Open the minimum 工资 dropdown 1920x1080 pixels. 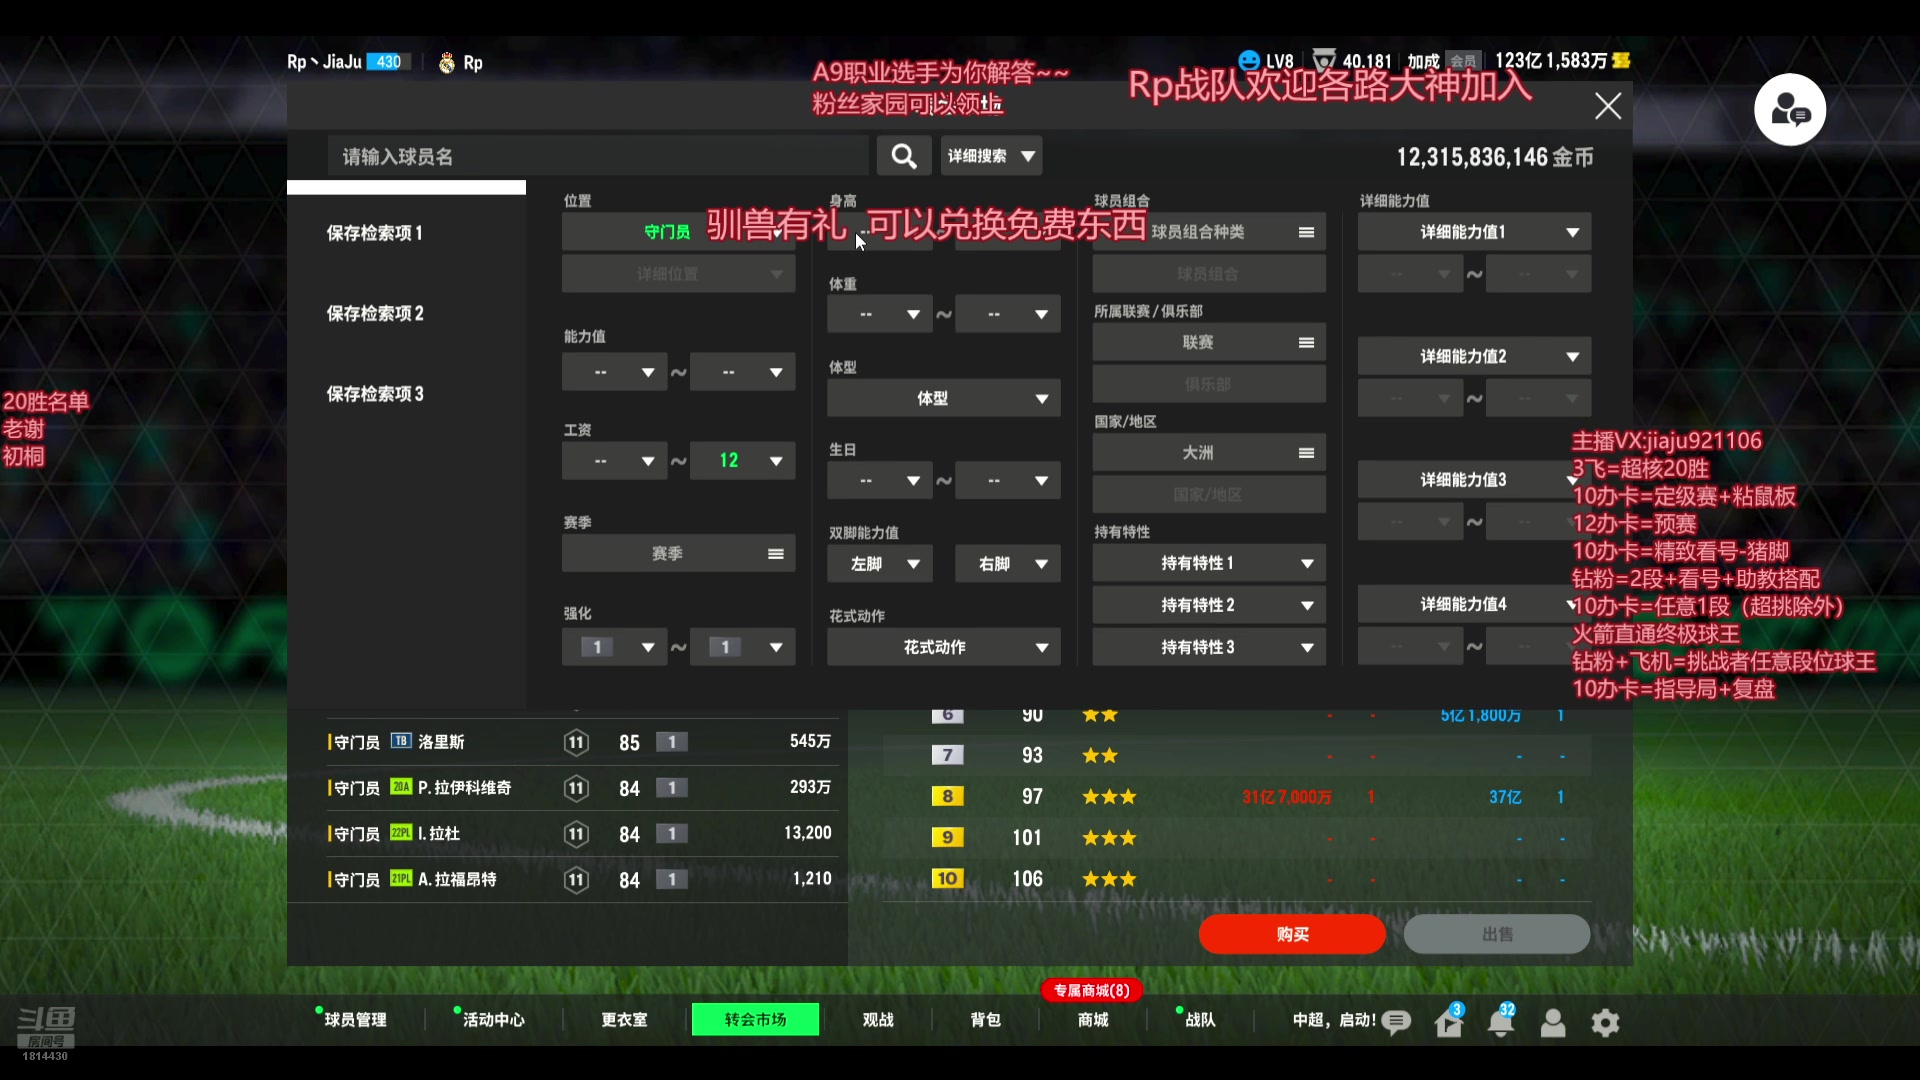(x=614, y=461)
